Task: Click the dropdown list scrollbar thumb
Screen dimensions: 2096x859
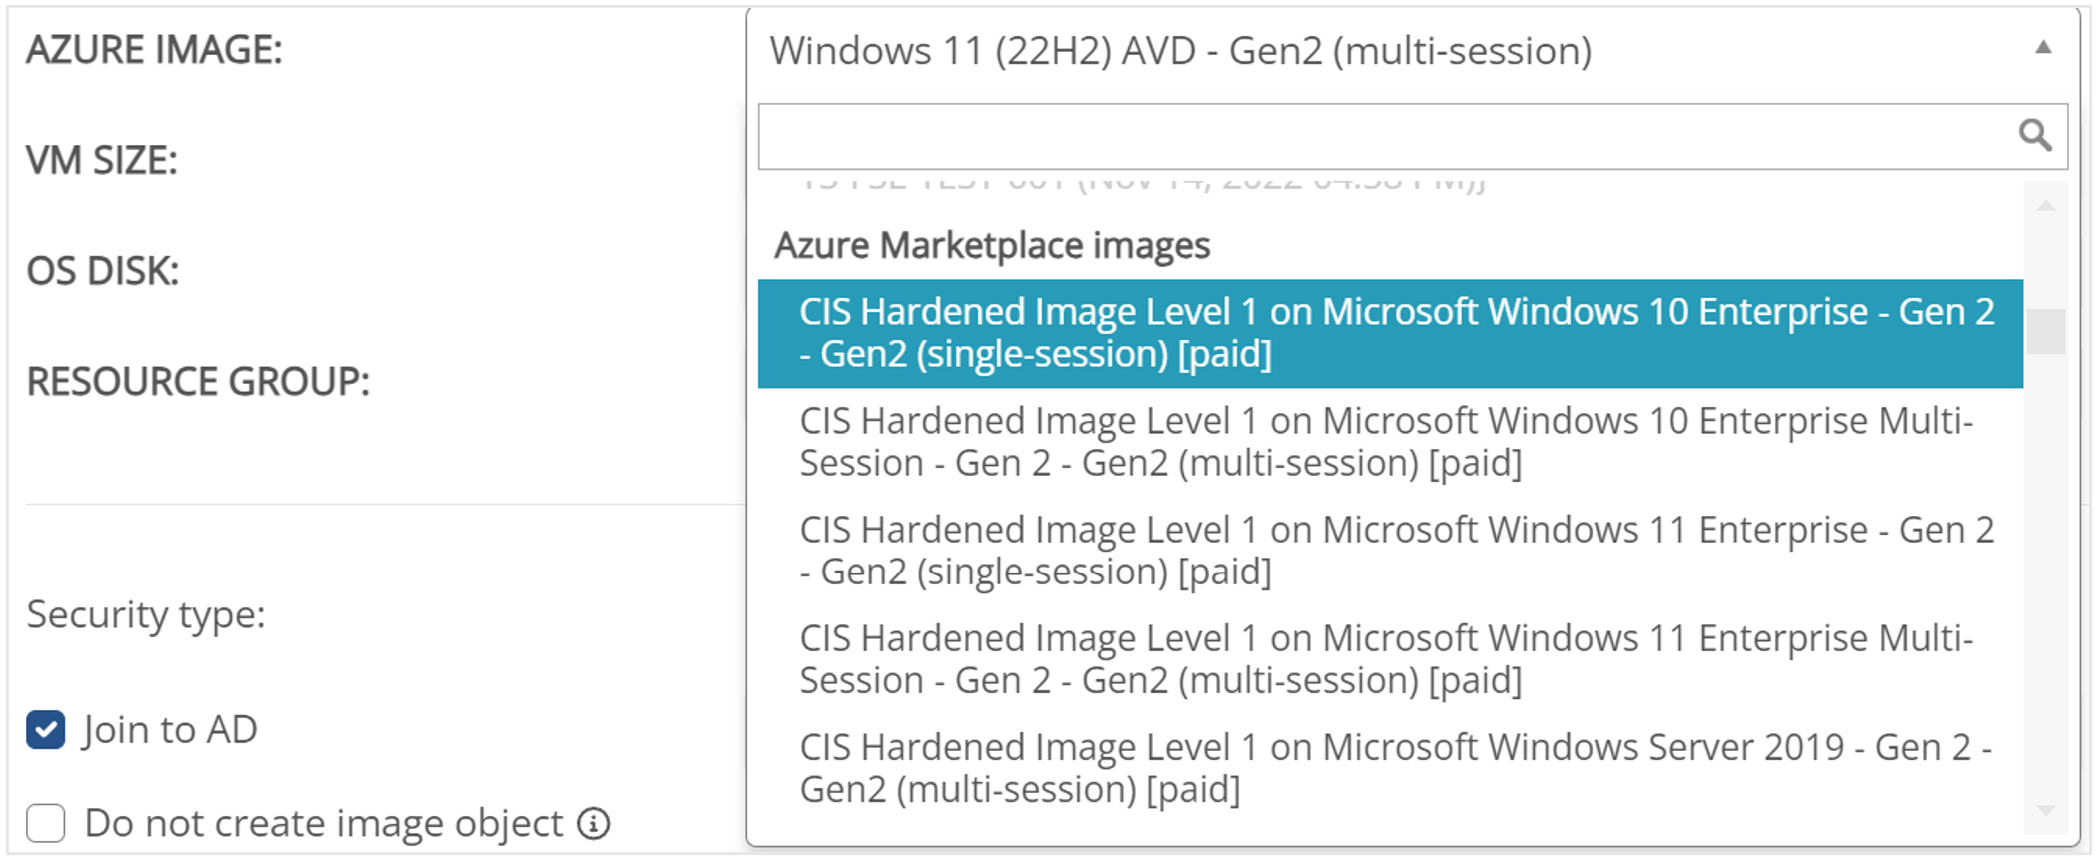Action: (2045, 331)
